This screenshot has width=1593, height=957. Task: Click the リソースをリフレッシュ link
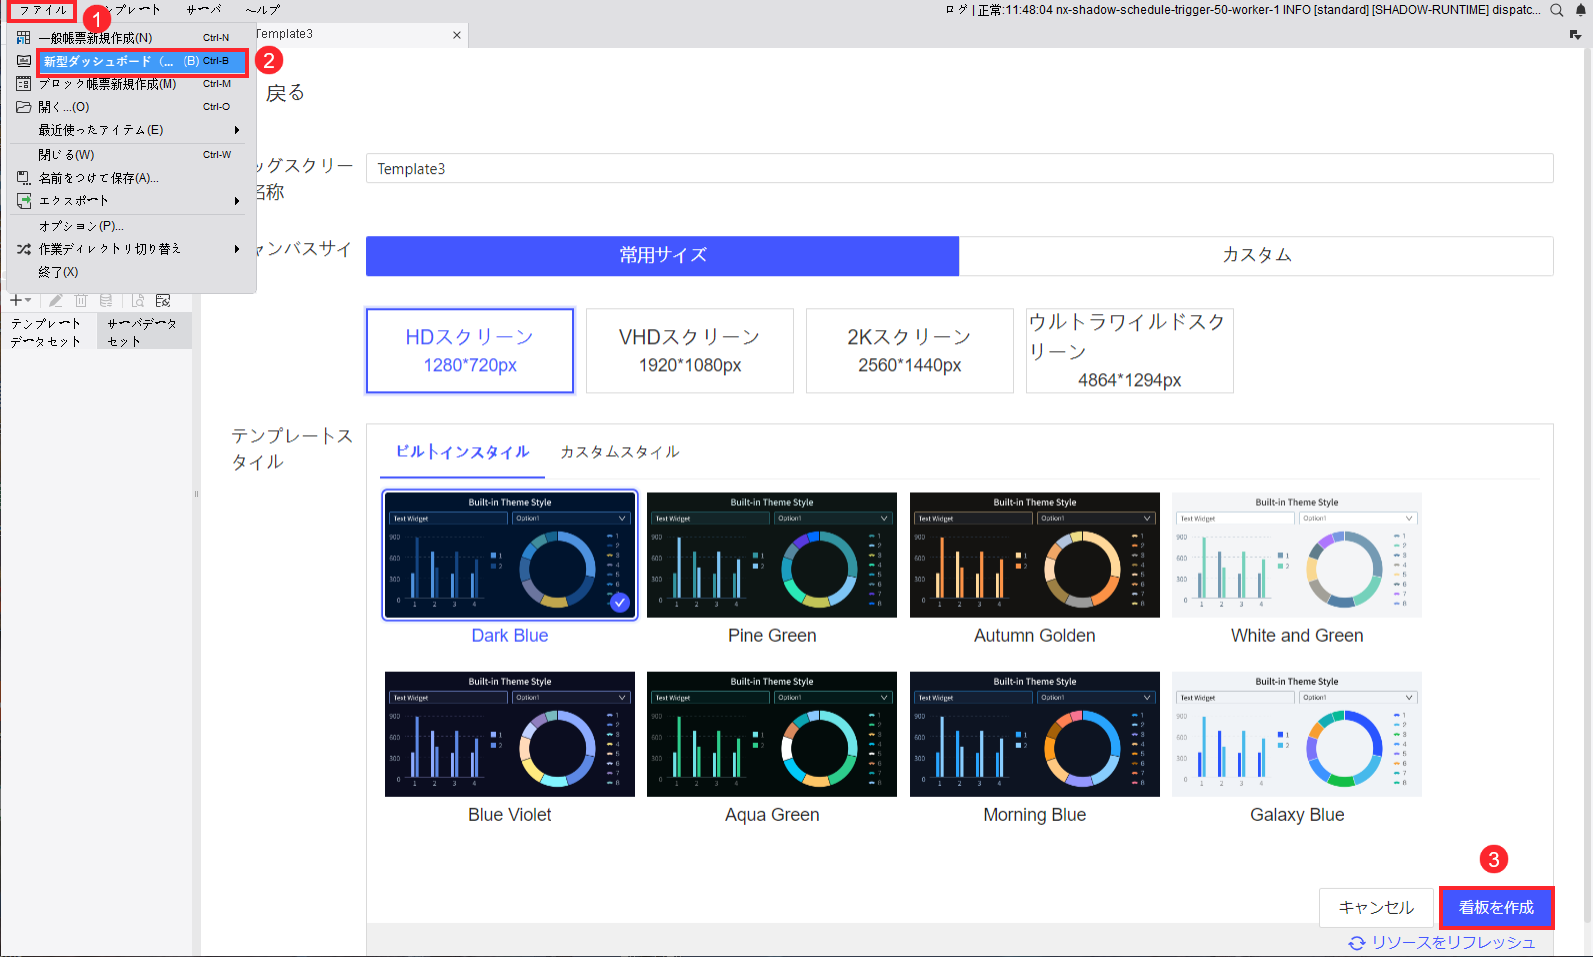pyautogui.click(x=1453, y=943)
